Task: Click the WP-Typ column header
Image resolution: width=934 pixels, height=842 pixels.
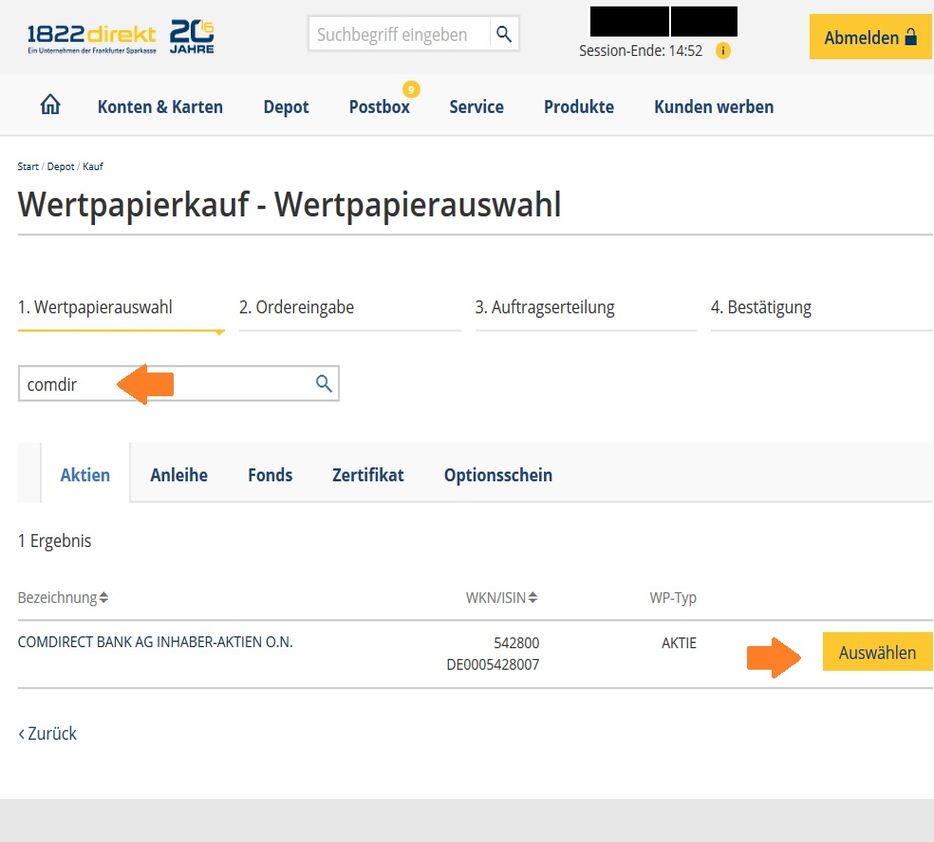Action: click(x=673, y=597)
